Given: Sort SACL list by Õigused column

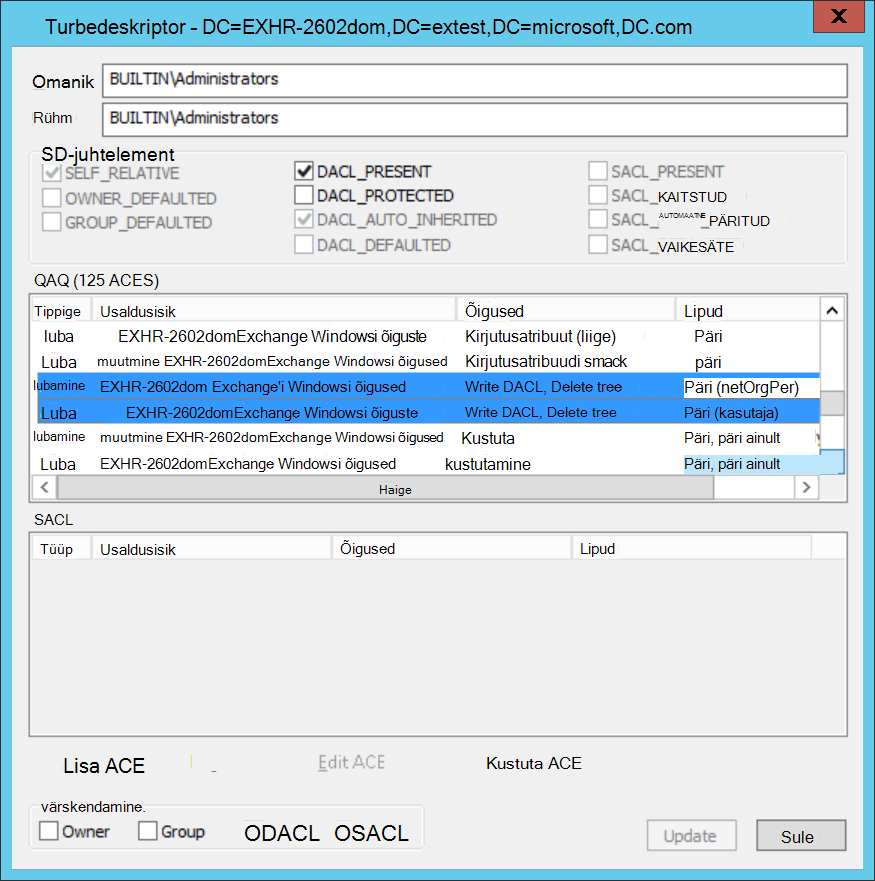Looking at the screenshot, I should tap(452, 548).
